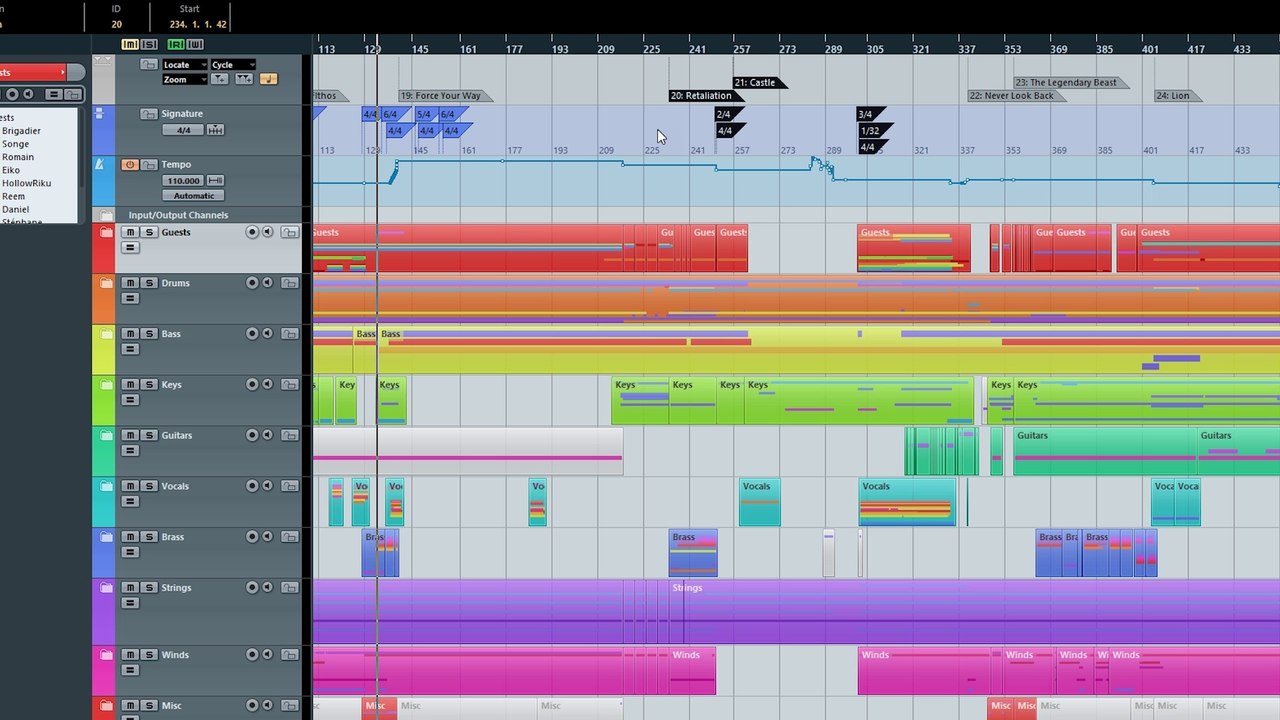Open the Locate marker dropdown
Image resolution: width=1280 pixels, height=720 pixels.
183,65
